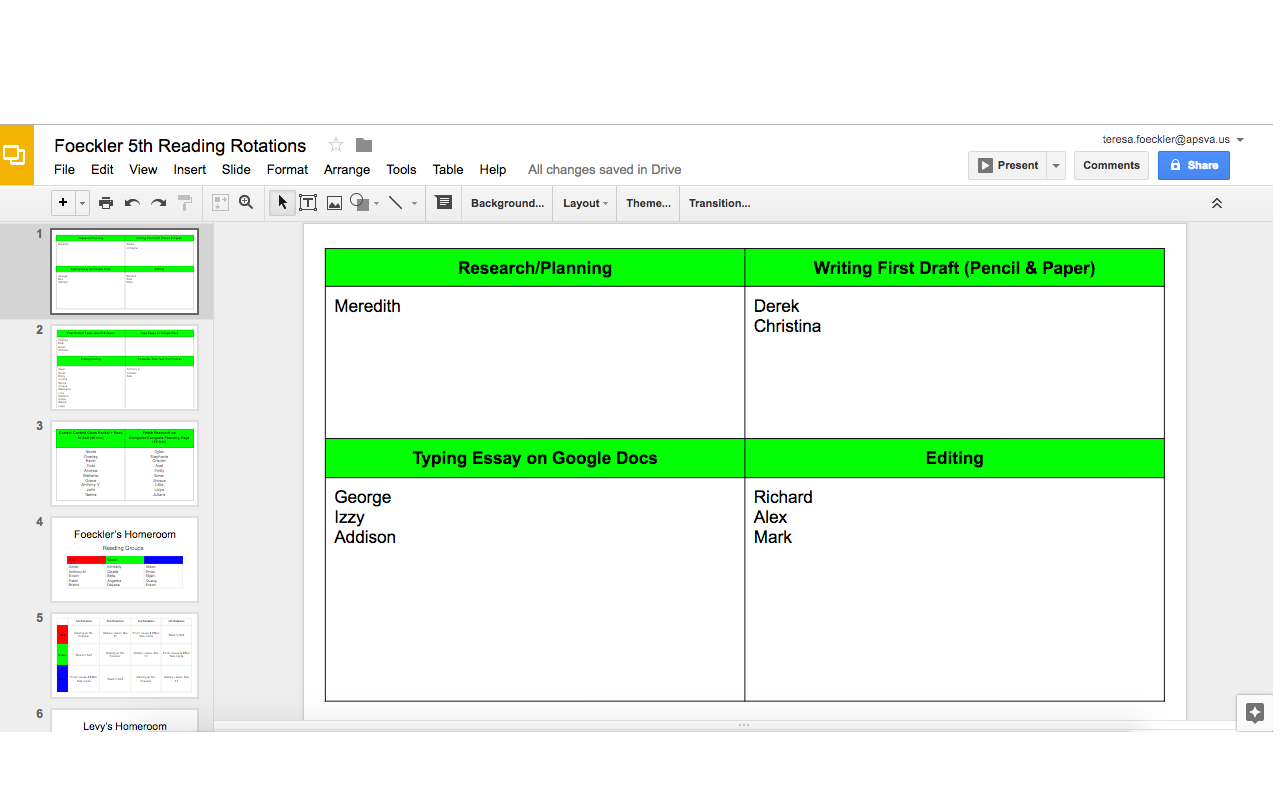Viewport: 1280px width, 800px height.
Task: Click the redo arrow icon
Action: (x=158, y=203)
